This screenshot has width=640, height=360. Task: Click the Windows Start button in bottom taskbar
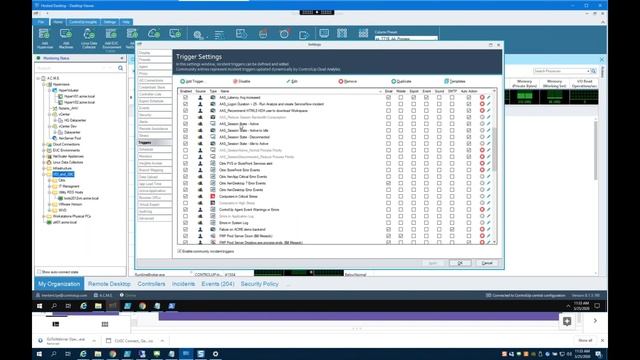pos(39,354)
